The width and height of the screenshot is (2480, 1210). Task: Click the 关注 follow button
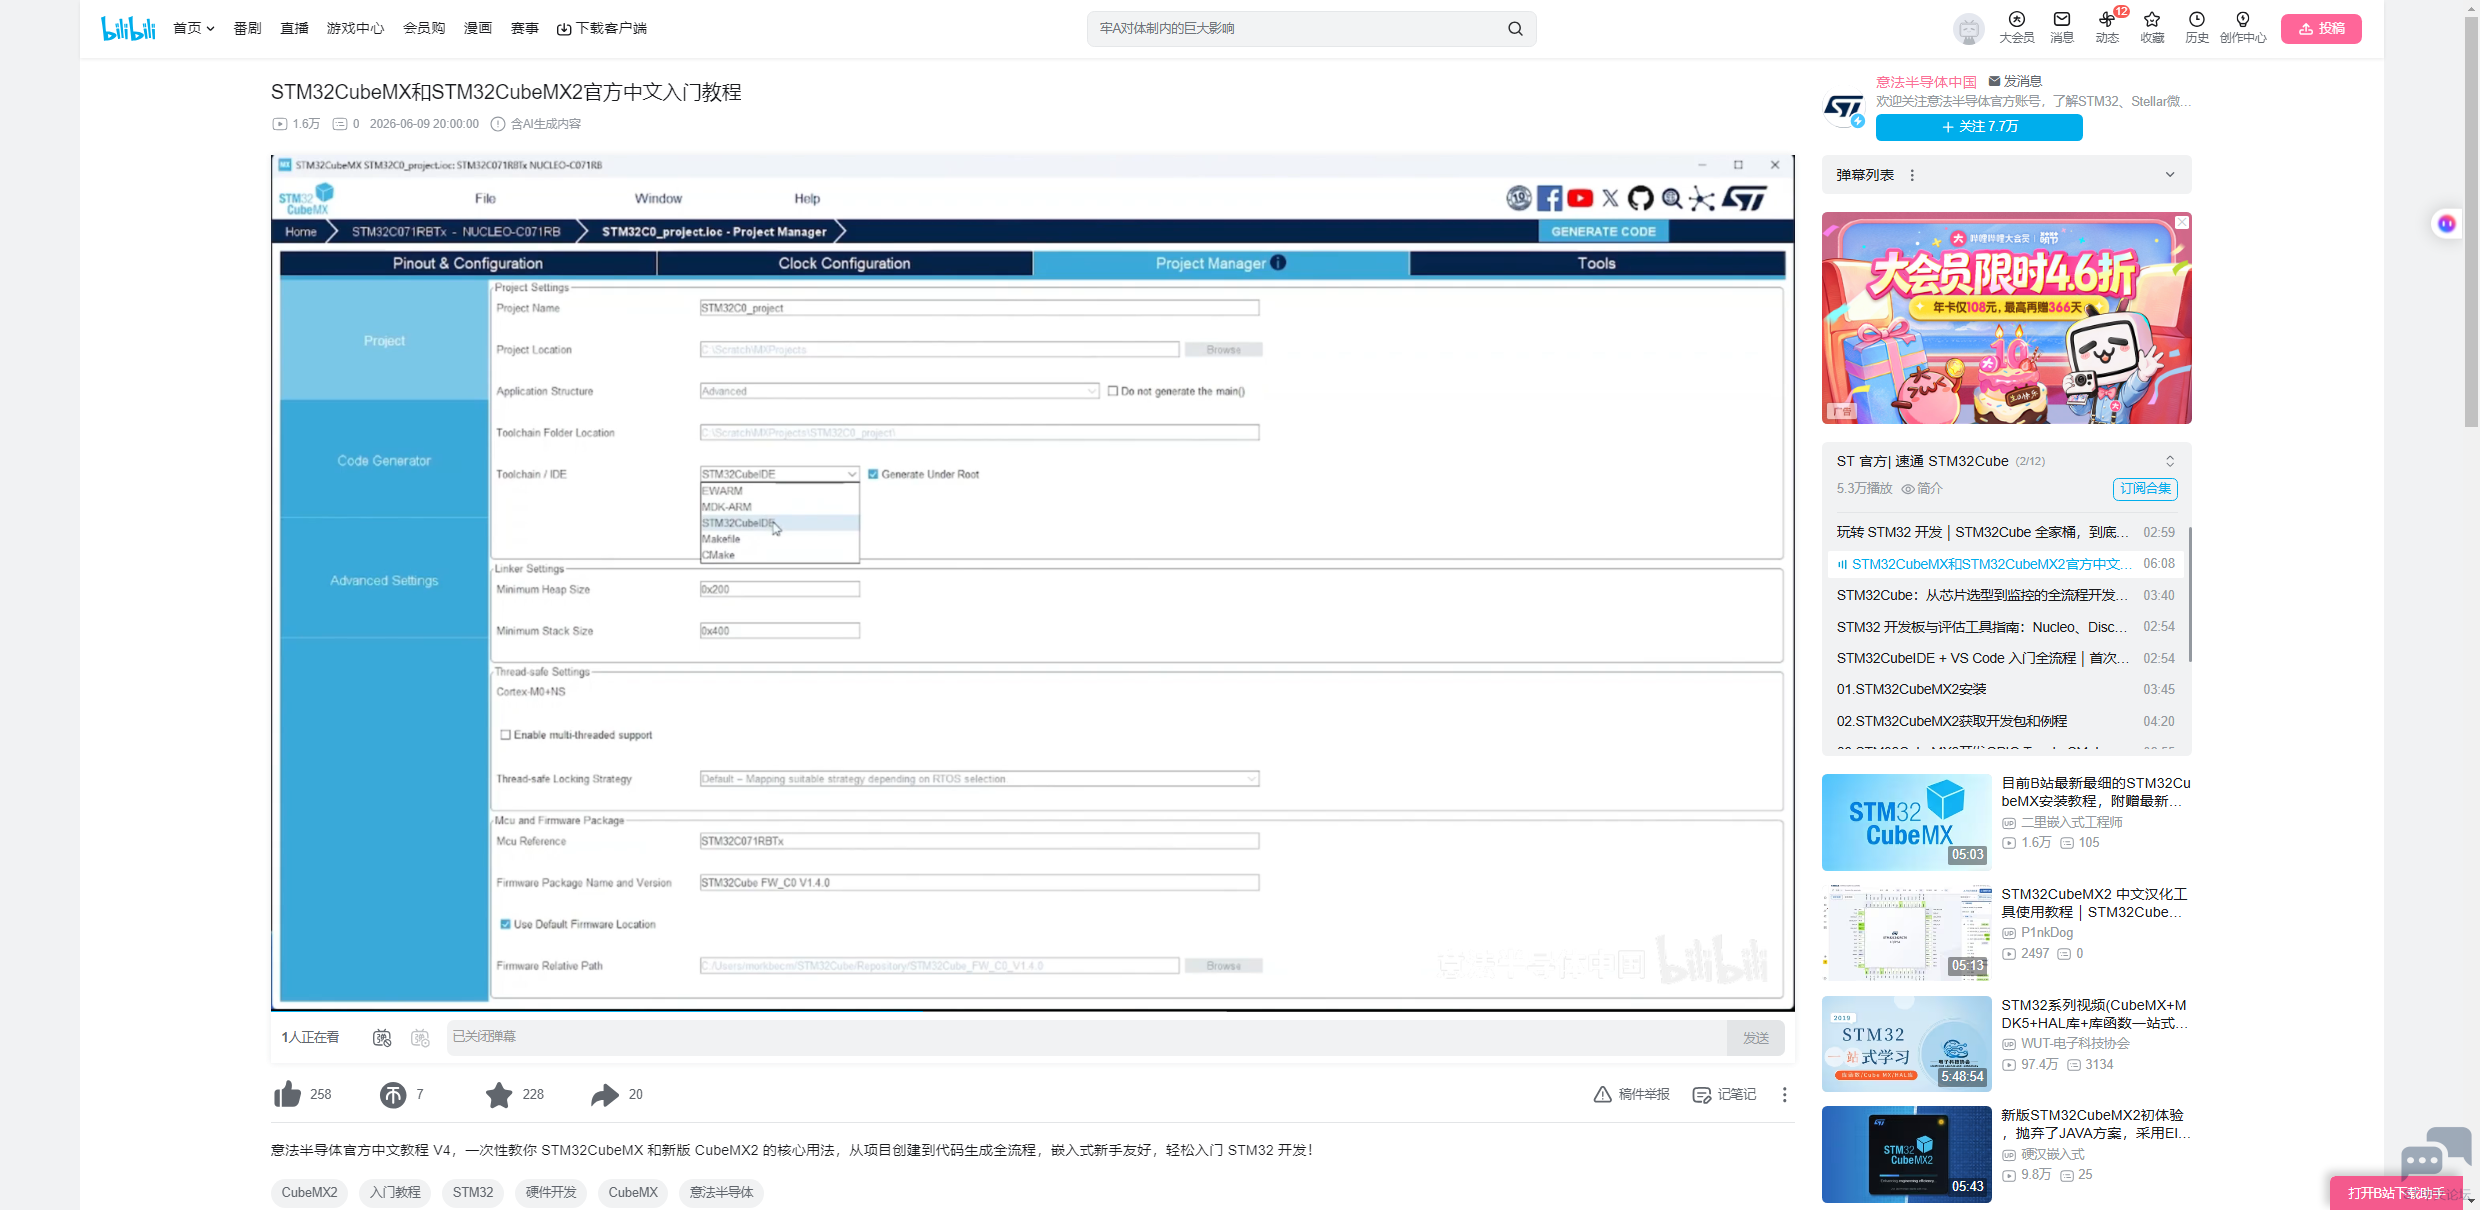click(x=1979, y=127)
